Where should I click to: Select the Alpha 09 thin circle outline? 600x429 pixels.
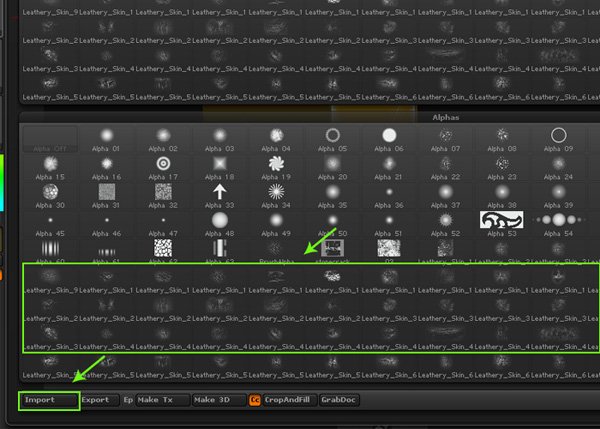(x=558, y=140)
